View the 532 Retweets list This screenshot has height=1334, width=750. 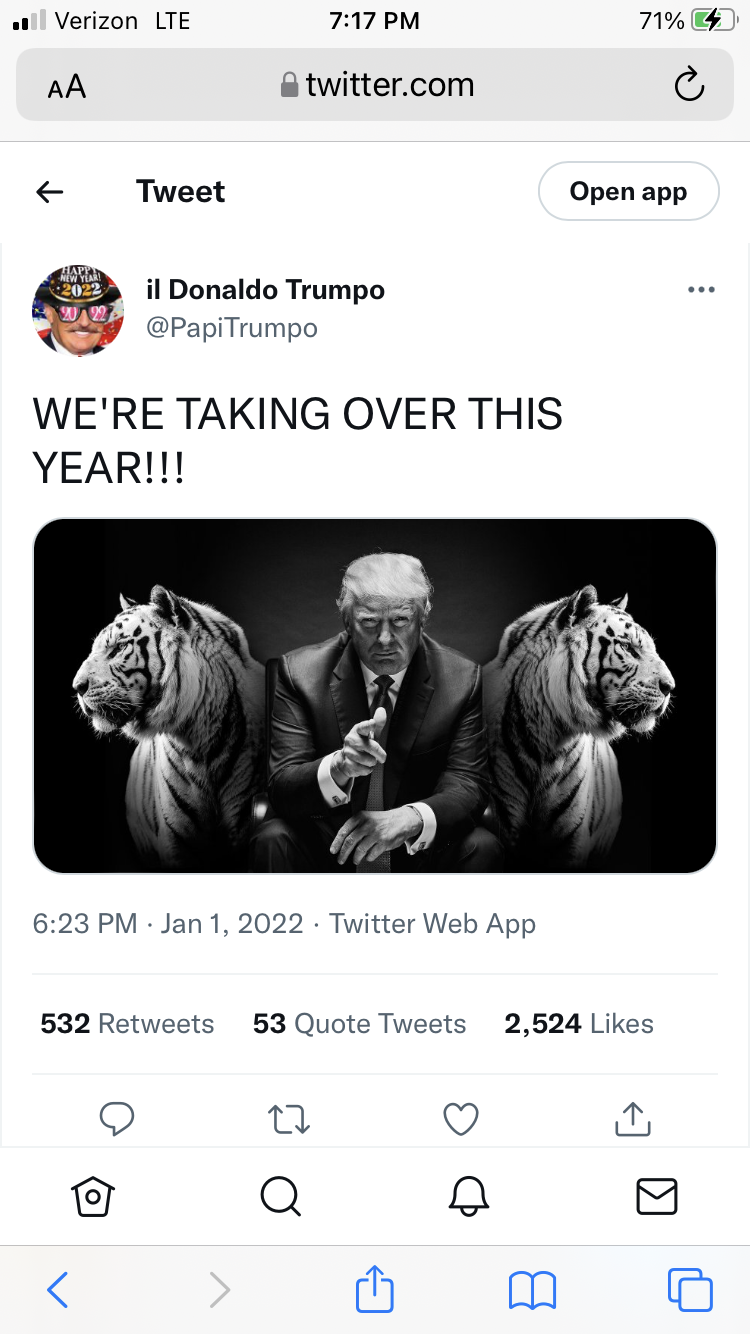point(127,1024)
